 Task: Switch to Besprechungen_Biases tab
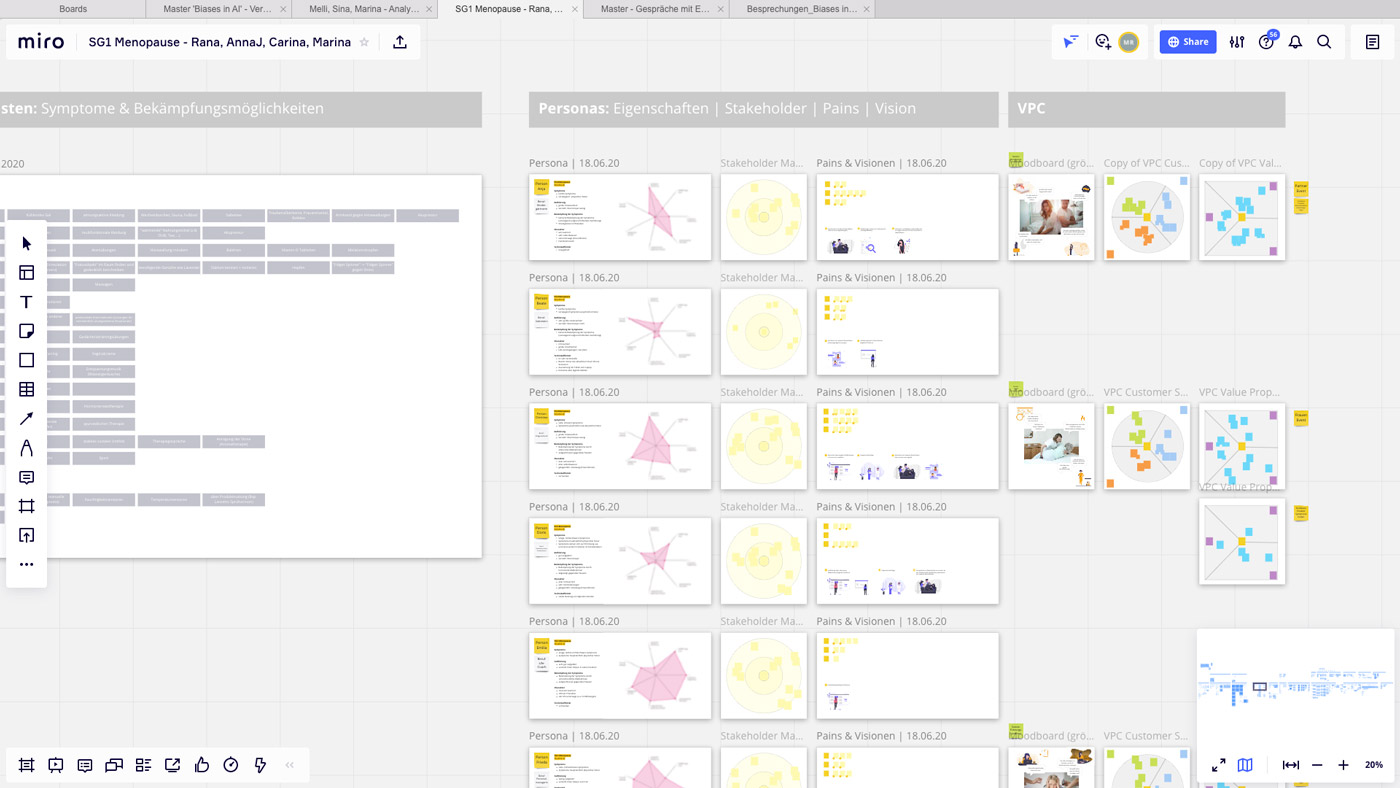tap(801, 9)
